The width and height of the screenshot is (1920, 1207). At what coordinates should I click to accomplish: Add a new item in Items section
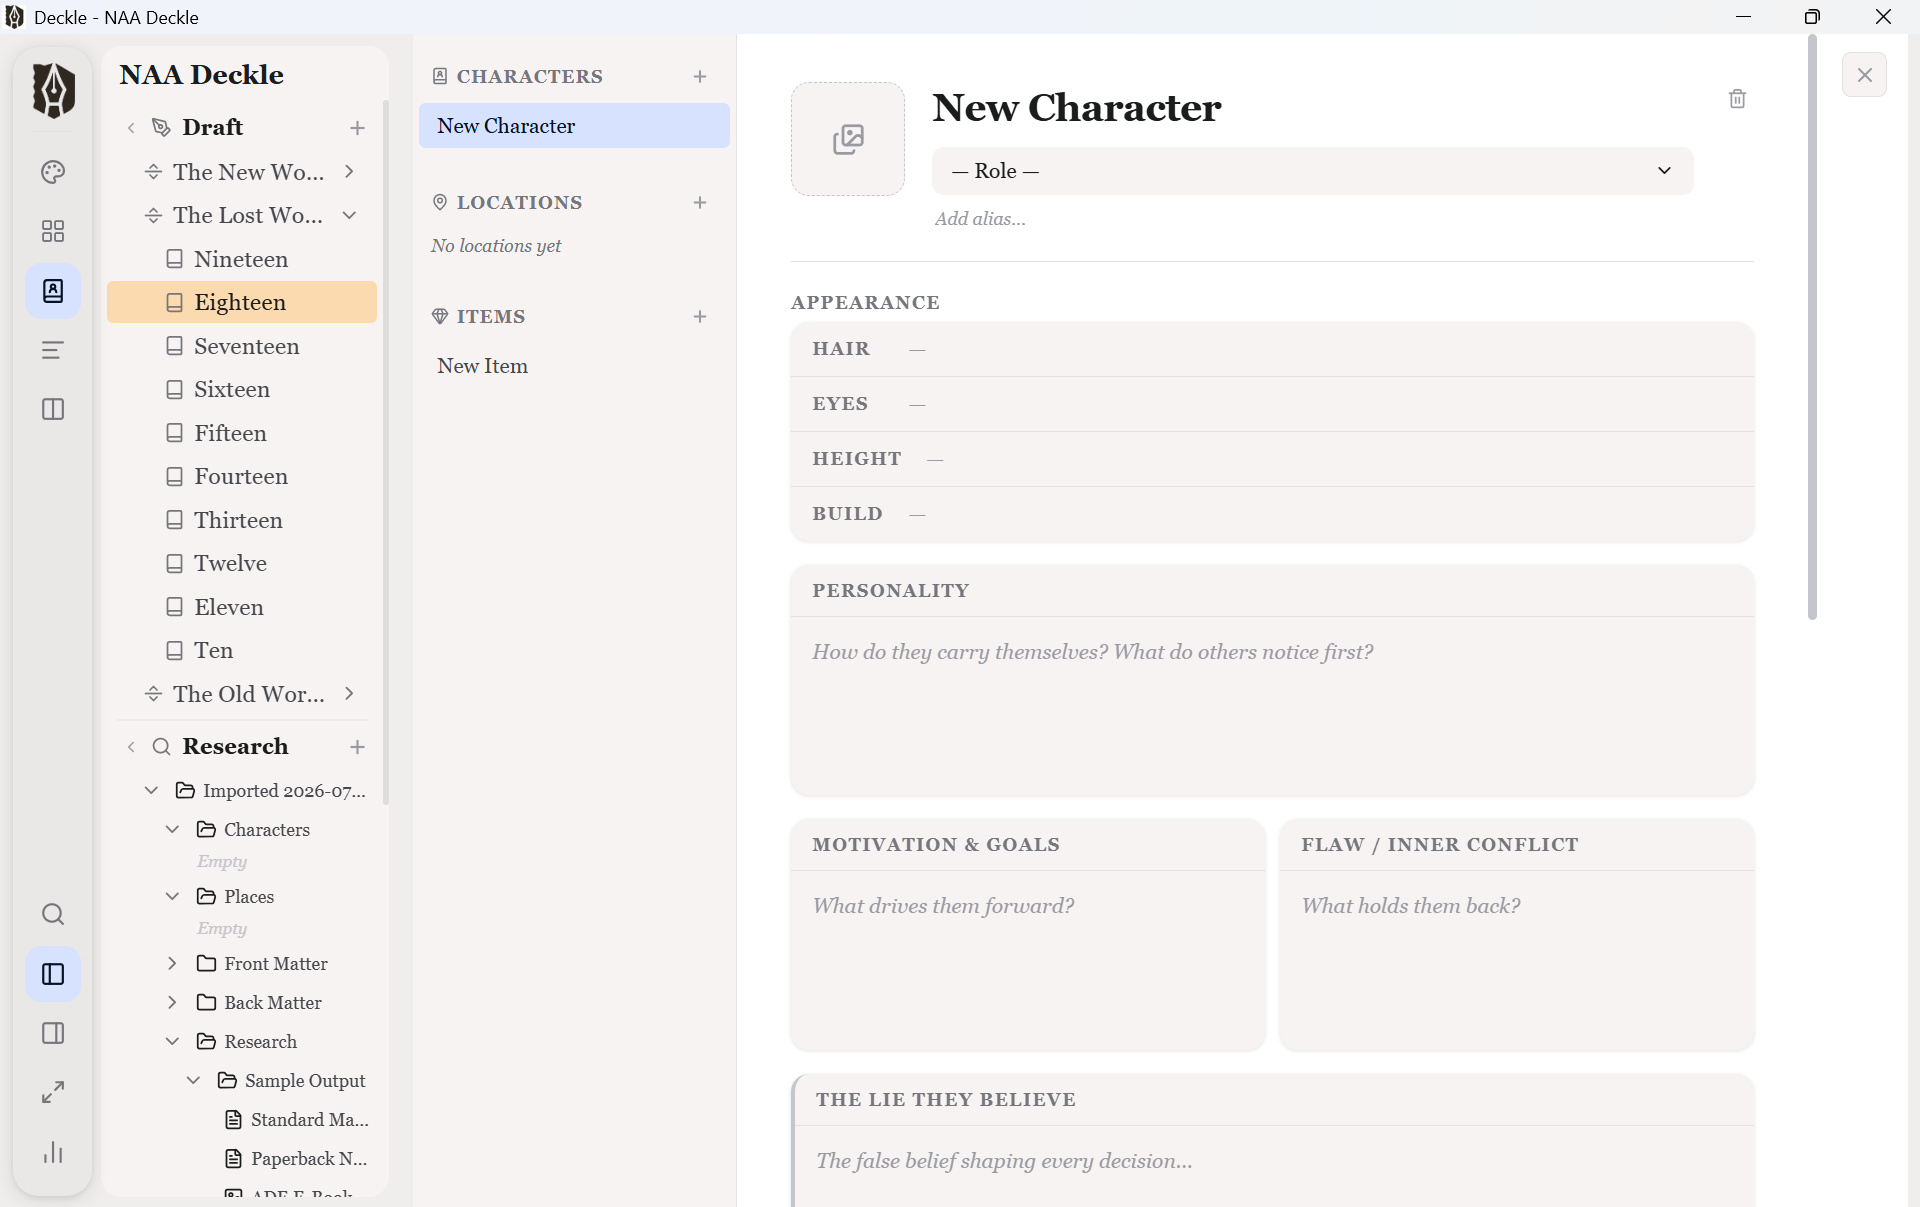coord(700,317)
